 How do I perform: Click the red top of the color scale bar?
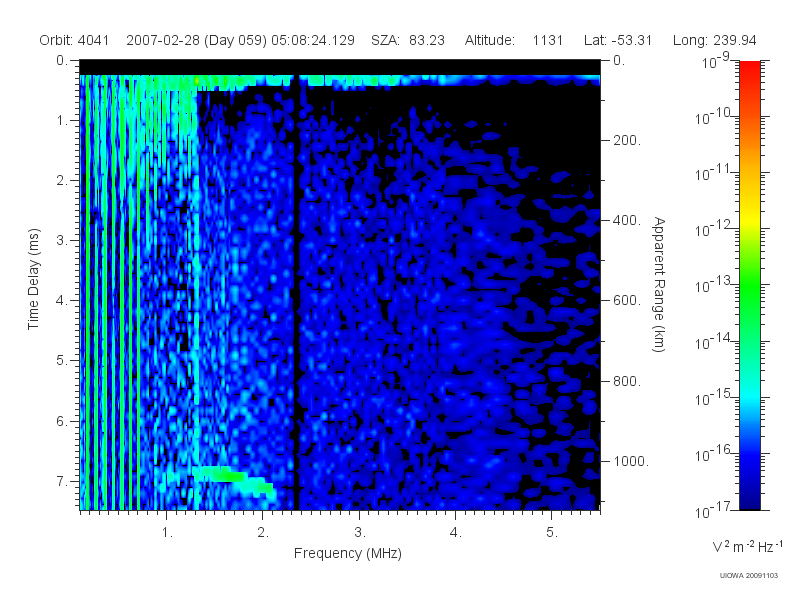point(750,71)
